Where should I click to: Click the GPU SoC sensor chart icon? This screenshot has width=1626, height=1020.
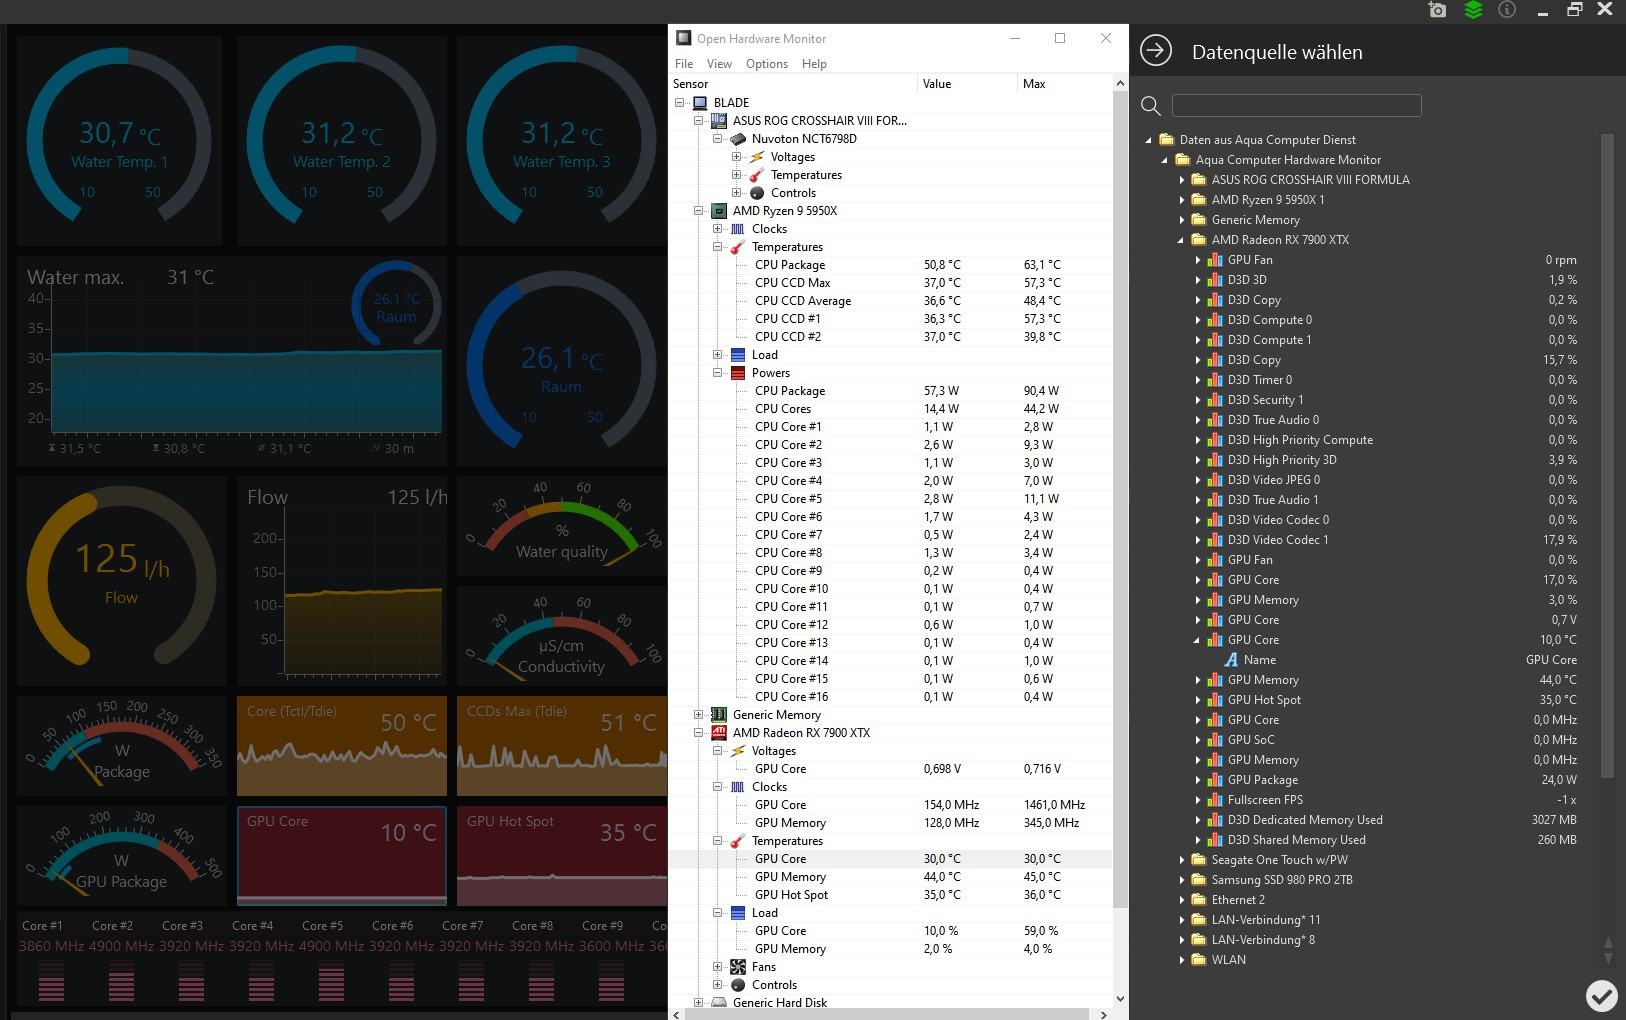[x=1215, y=740]
